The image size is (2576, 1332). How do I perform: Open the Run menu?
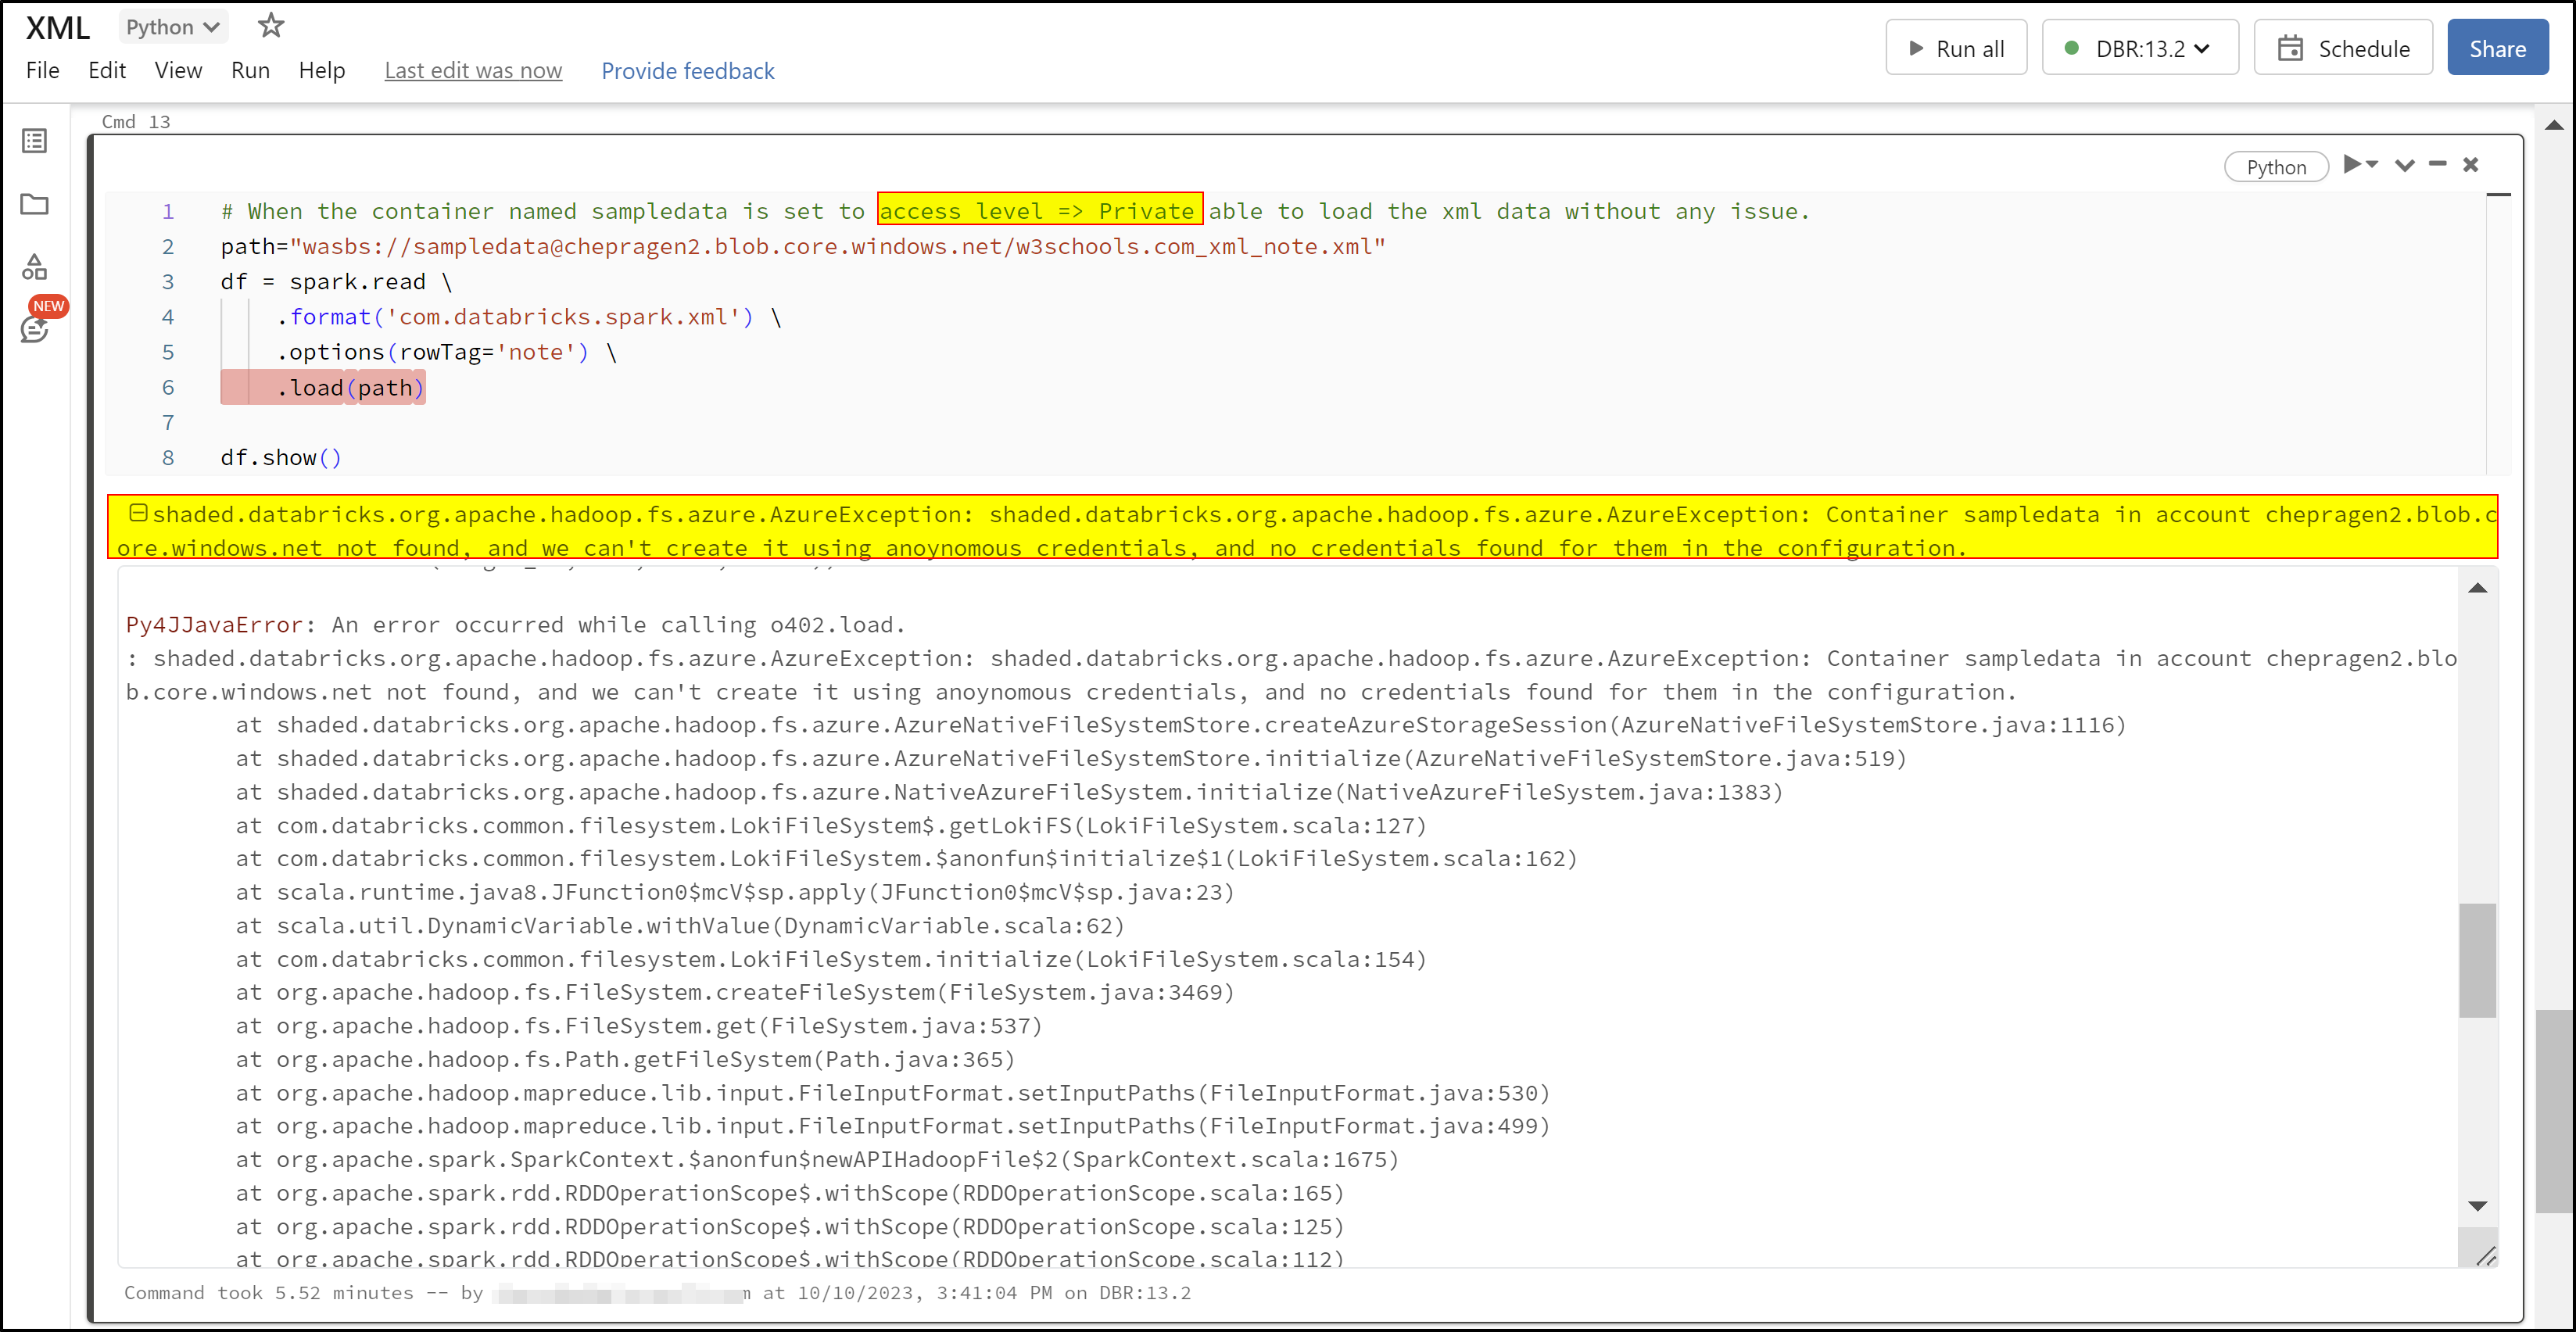tap(250, 70)
